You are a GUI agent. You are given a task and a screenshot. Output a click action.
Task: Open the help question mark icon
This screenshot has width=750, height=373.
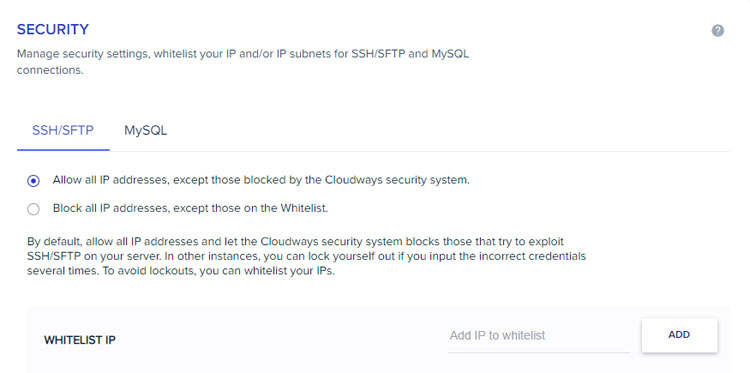click(717, 31)
